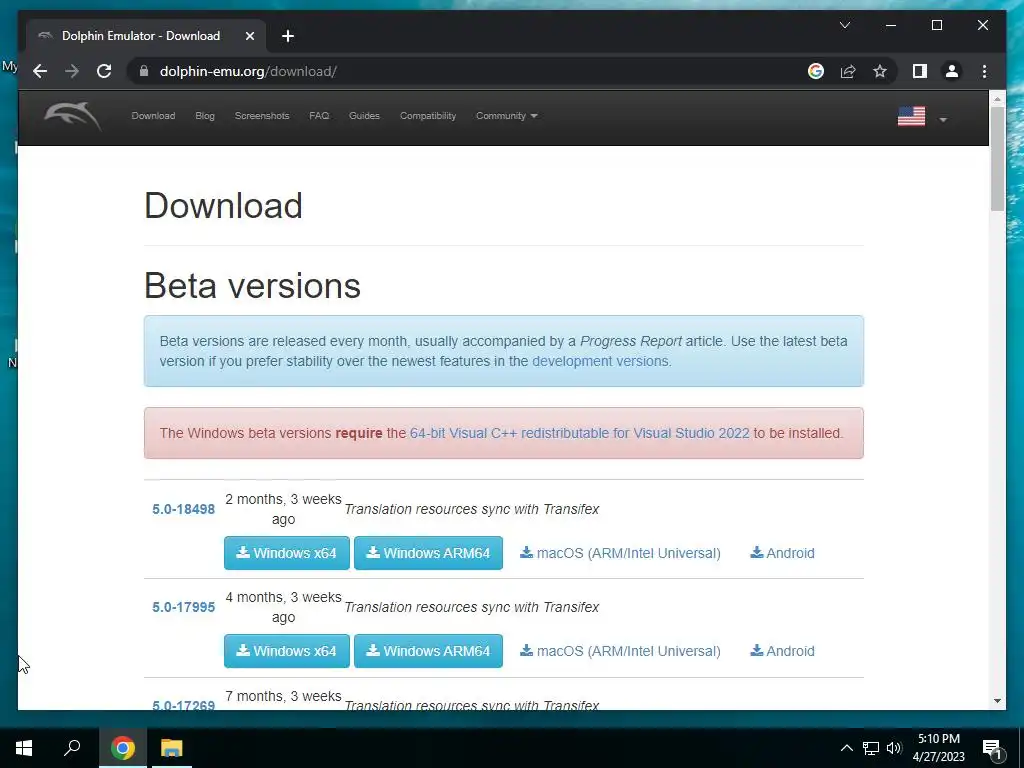Download macOS universal build of 5.0-18498
Image resolution: width=1024 pixels, height=768 pixels.
click(x=620, y=553)
